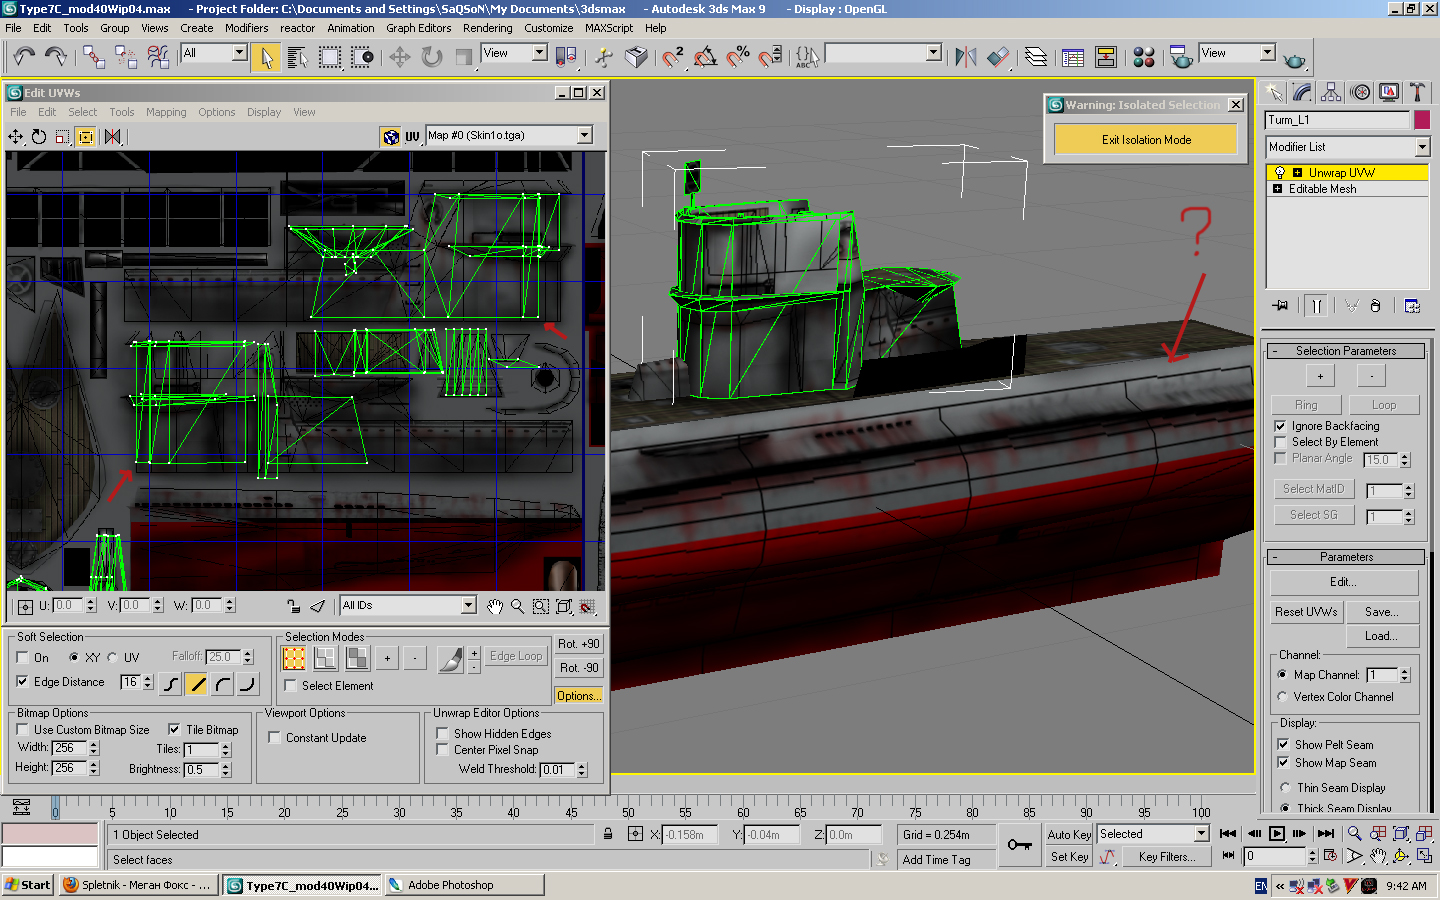Select the Select Object arrow tool

point(266,57)
